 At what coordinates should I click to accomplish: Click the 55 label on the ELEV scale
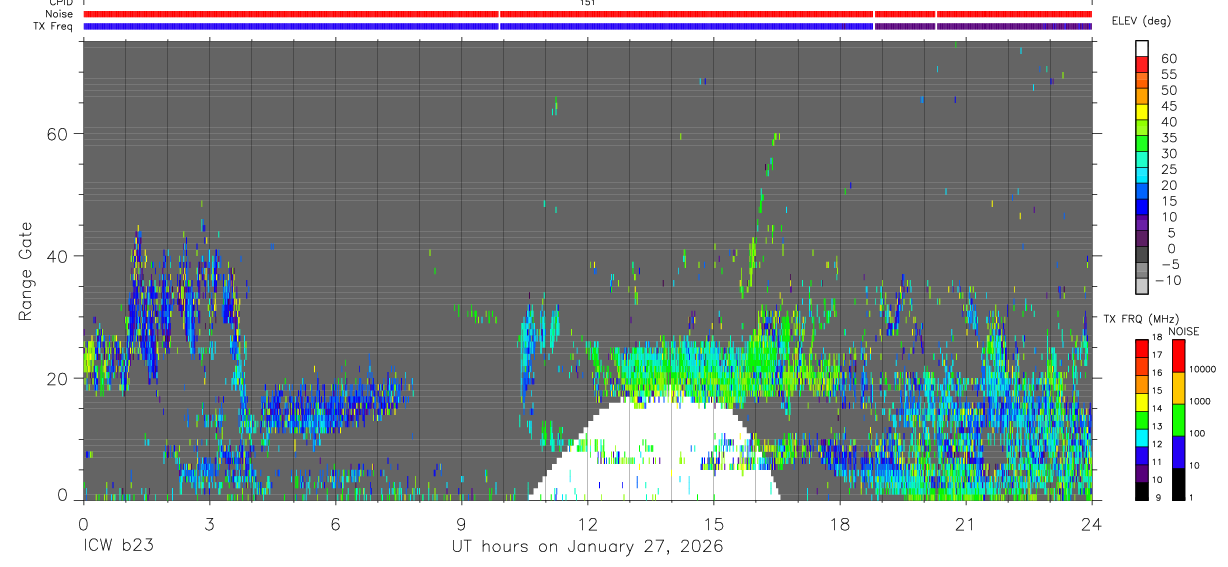1167,74
